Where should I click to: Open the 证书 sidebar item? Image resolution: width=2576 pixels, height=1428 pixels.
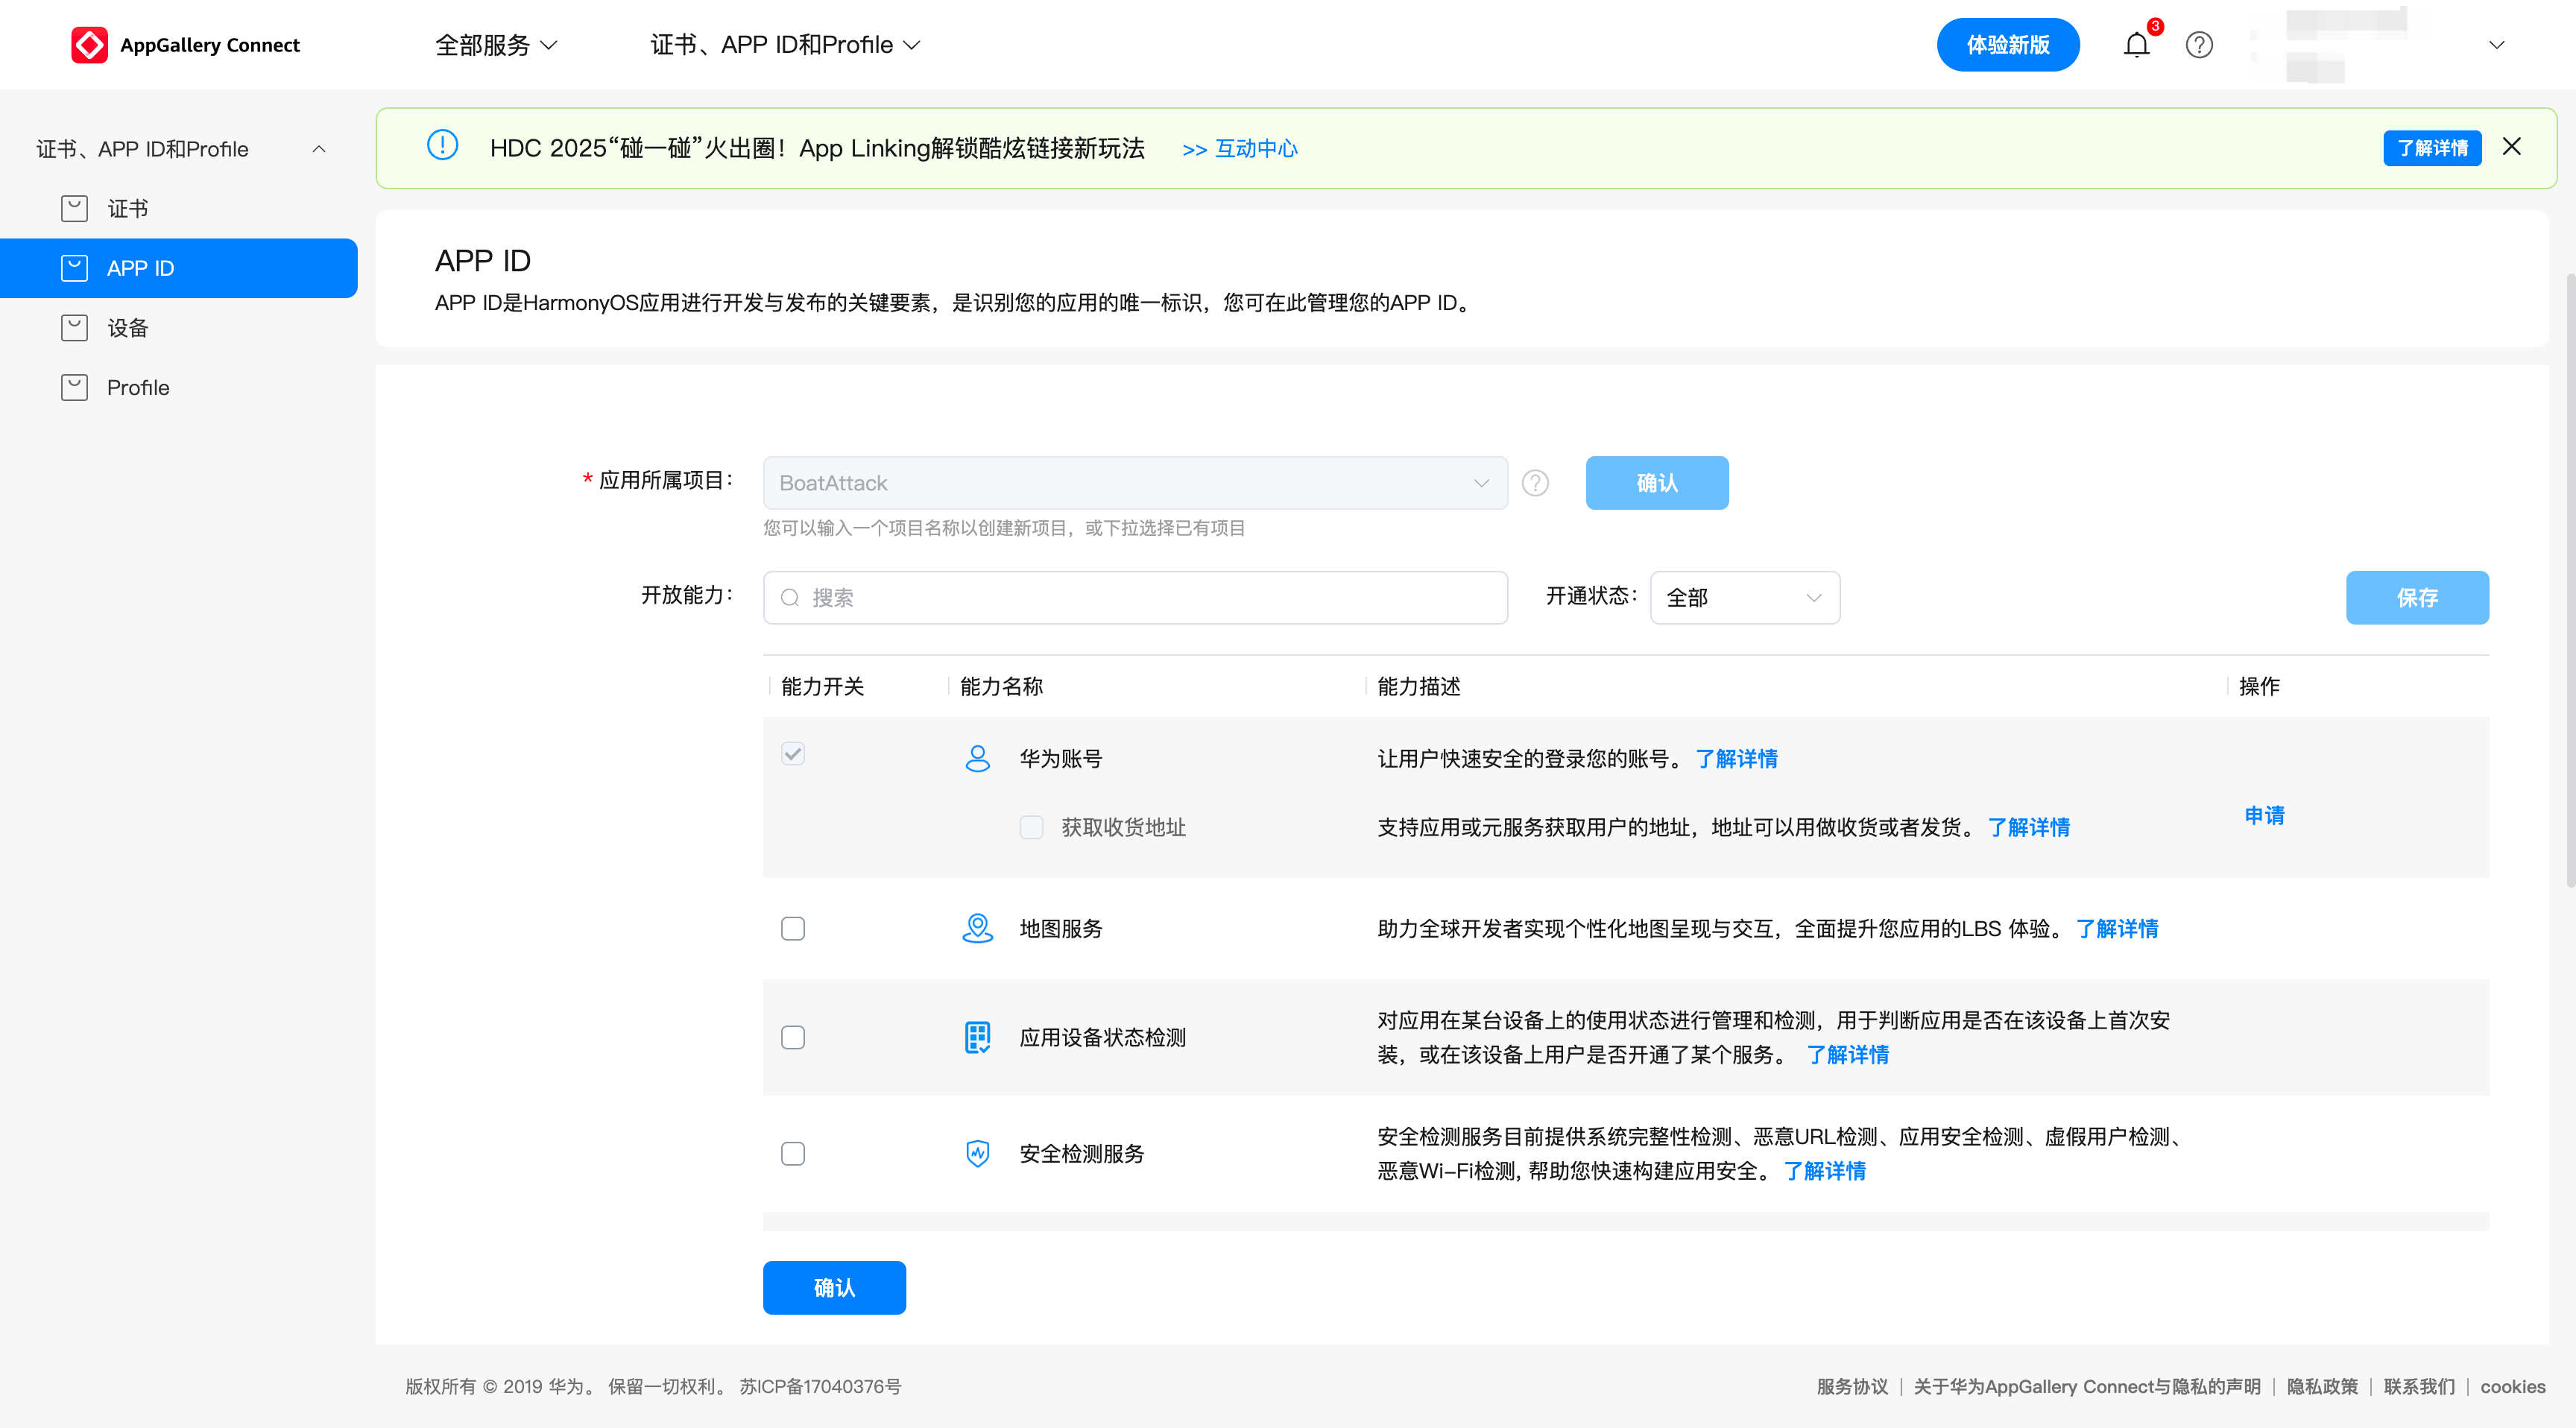tap(128, 208)
